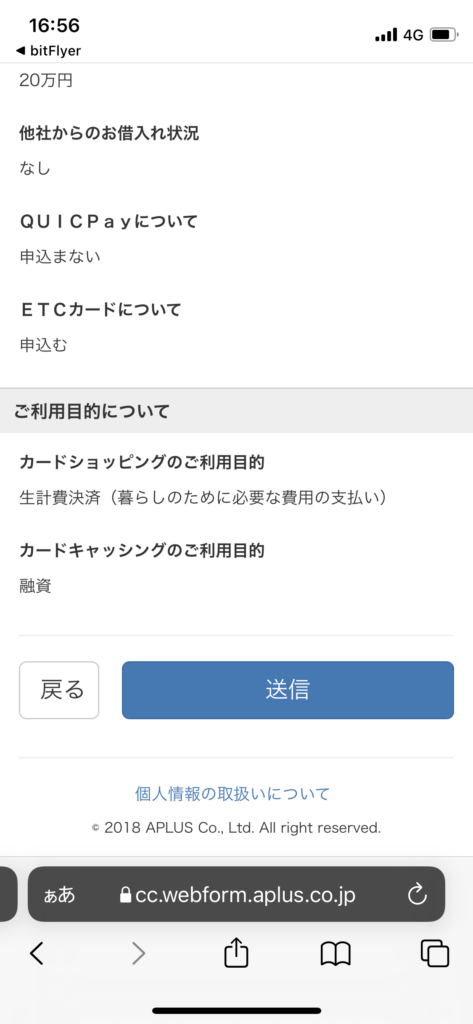
Task: Show all tabs with the tabs icon
Action: coord(434,953)
